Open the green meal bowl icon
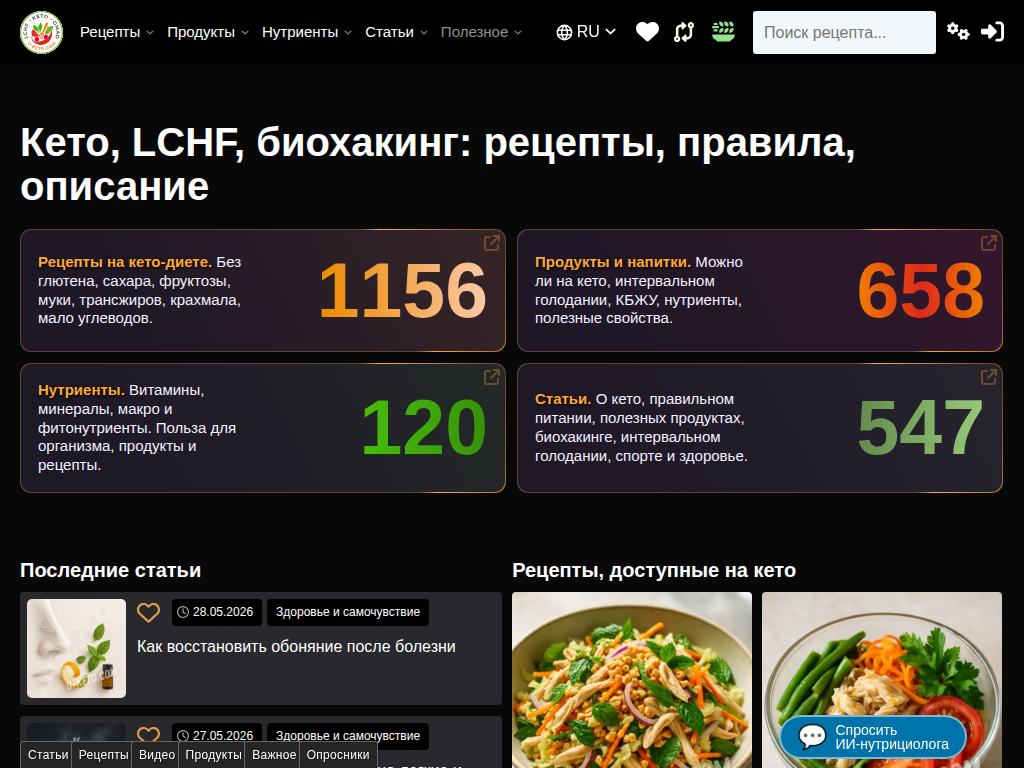The image size is (1024, 768). click(723, 32)
